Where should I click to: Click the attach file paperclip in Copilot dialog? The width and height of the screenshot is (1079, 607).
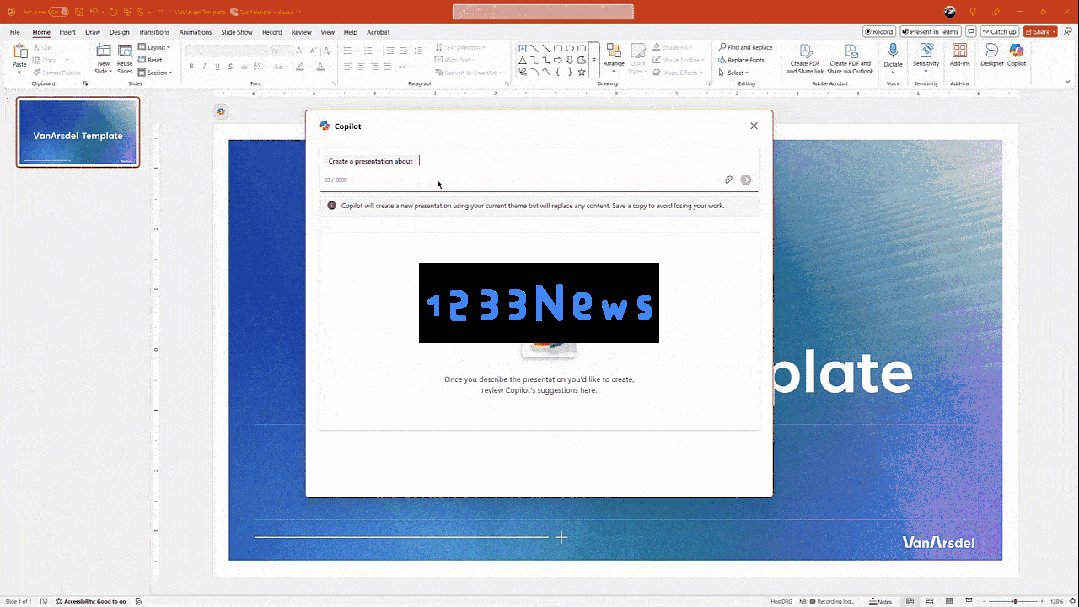tap(729, 180)
